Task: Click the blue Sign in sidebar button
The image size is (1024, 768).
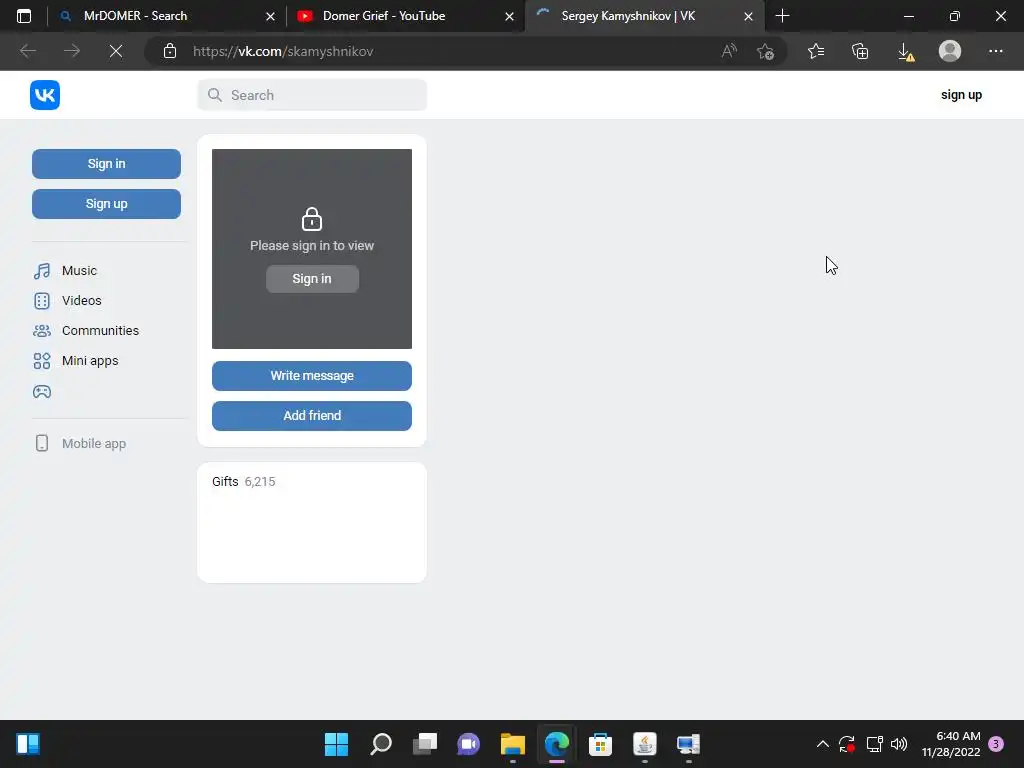Action: click(x=106, y=164)
